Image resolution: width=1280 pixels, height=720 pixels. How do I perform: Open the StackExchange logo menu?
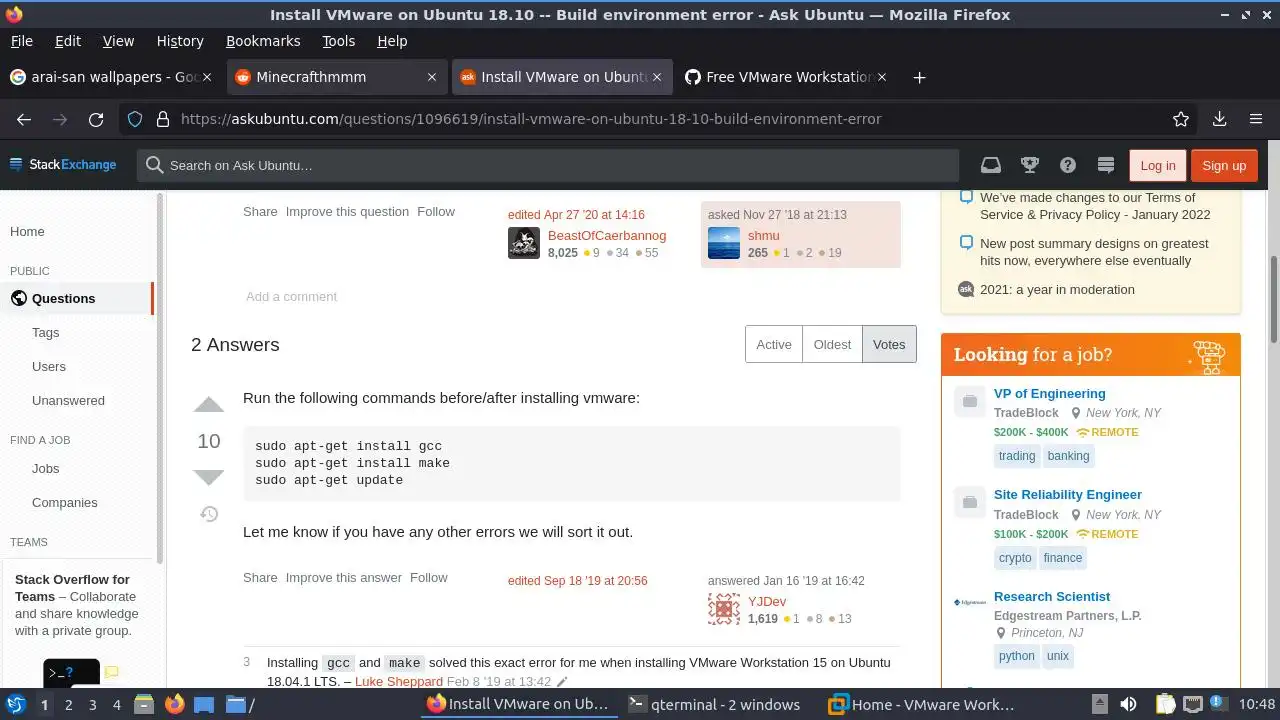click(x=63, y=165)
